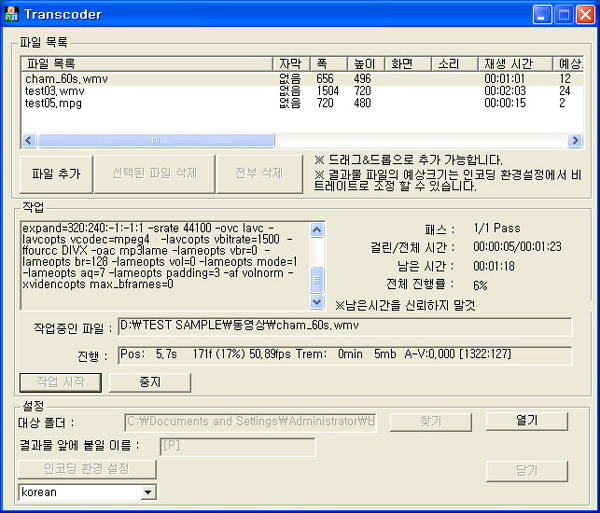Select the test05.mpg file row

(302, 103)
